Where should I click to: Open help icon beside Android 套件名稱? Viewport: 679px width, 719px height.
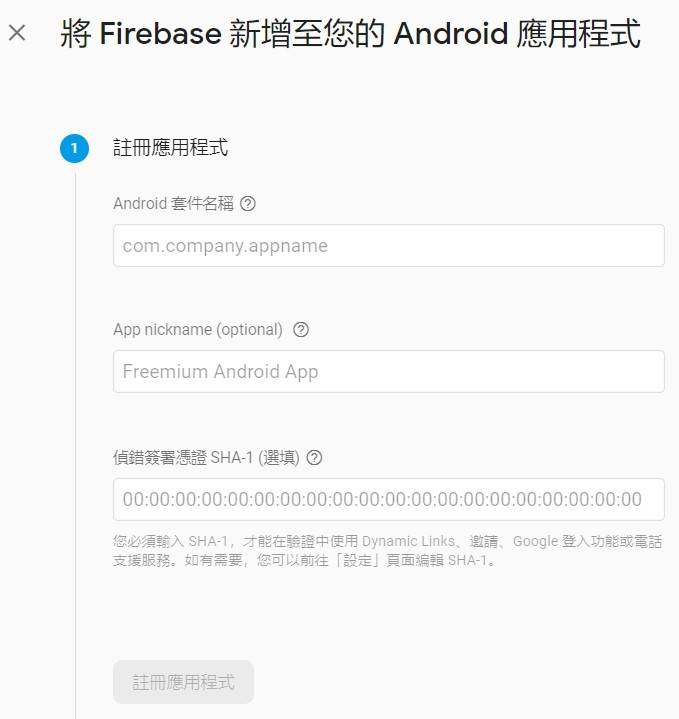[x=248, y=203]
